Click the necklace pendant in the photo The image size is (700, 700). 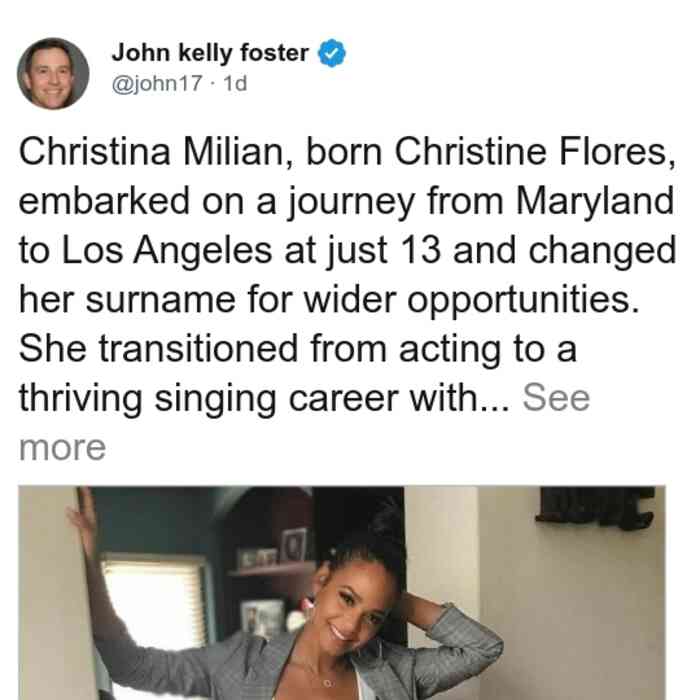329,683
